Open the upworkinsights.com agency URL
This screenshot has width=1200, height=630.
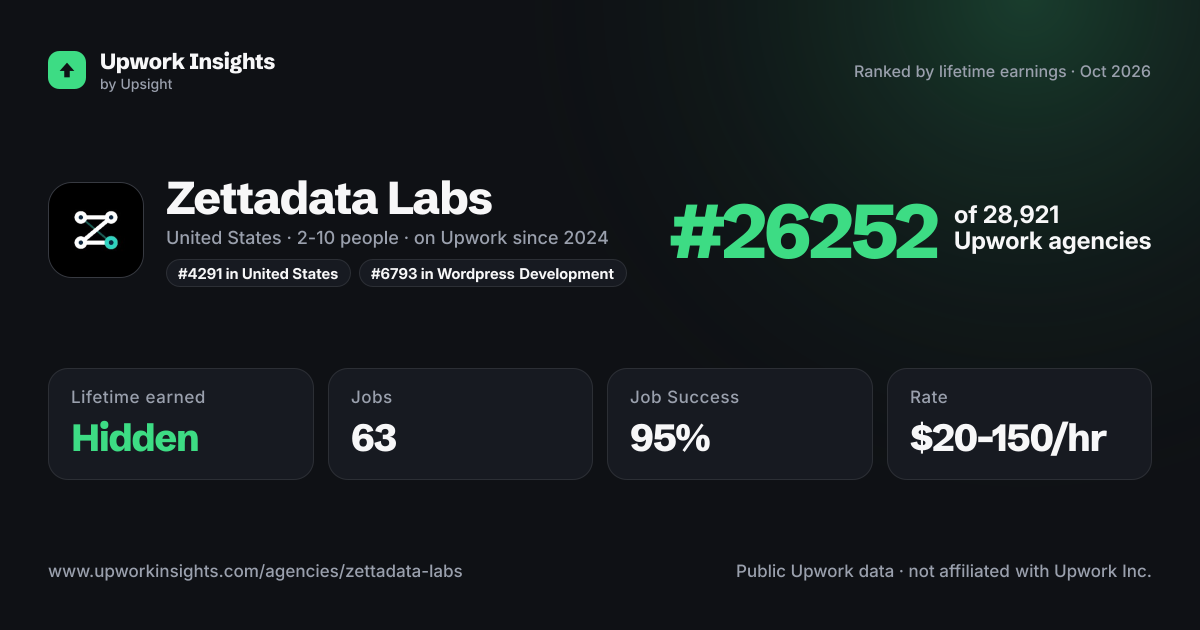255,571
